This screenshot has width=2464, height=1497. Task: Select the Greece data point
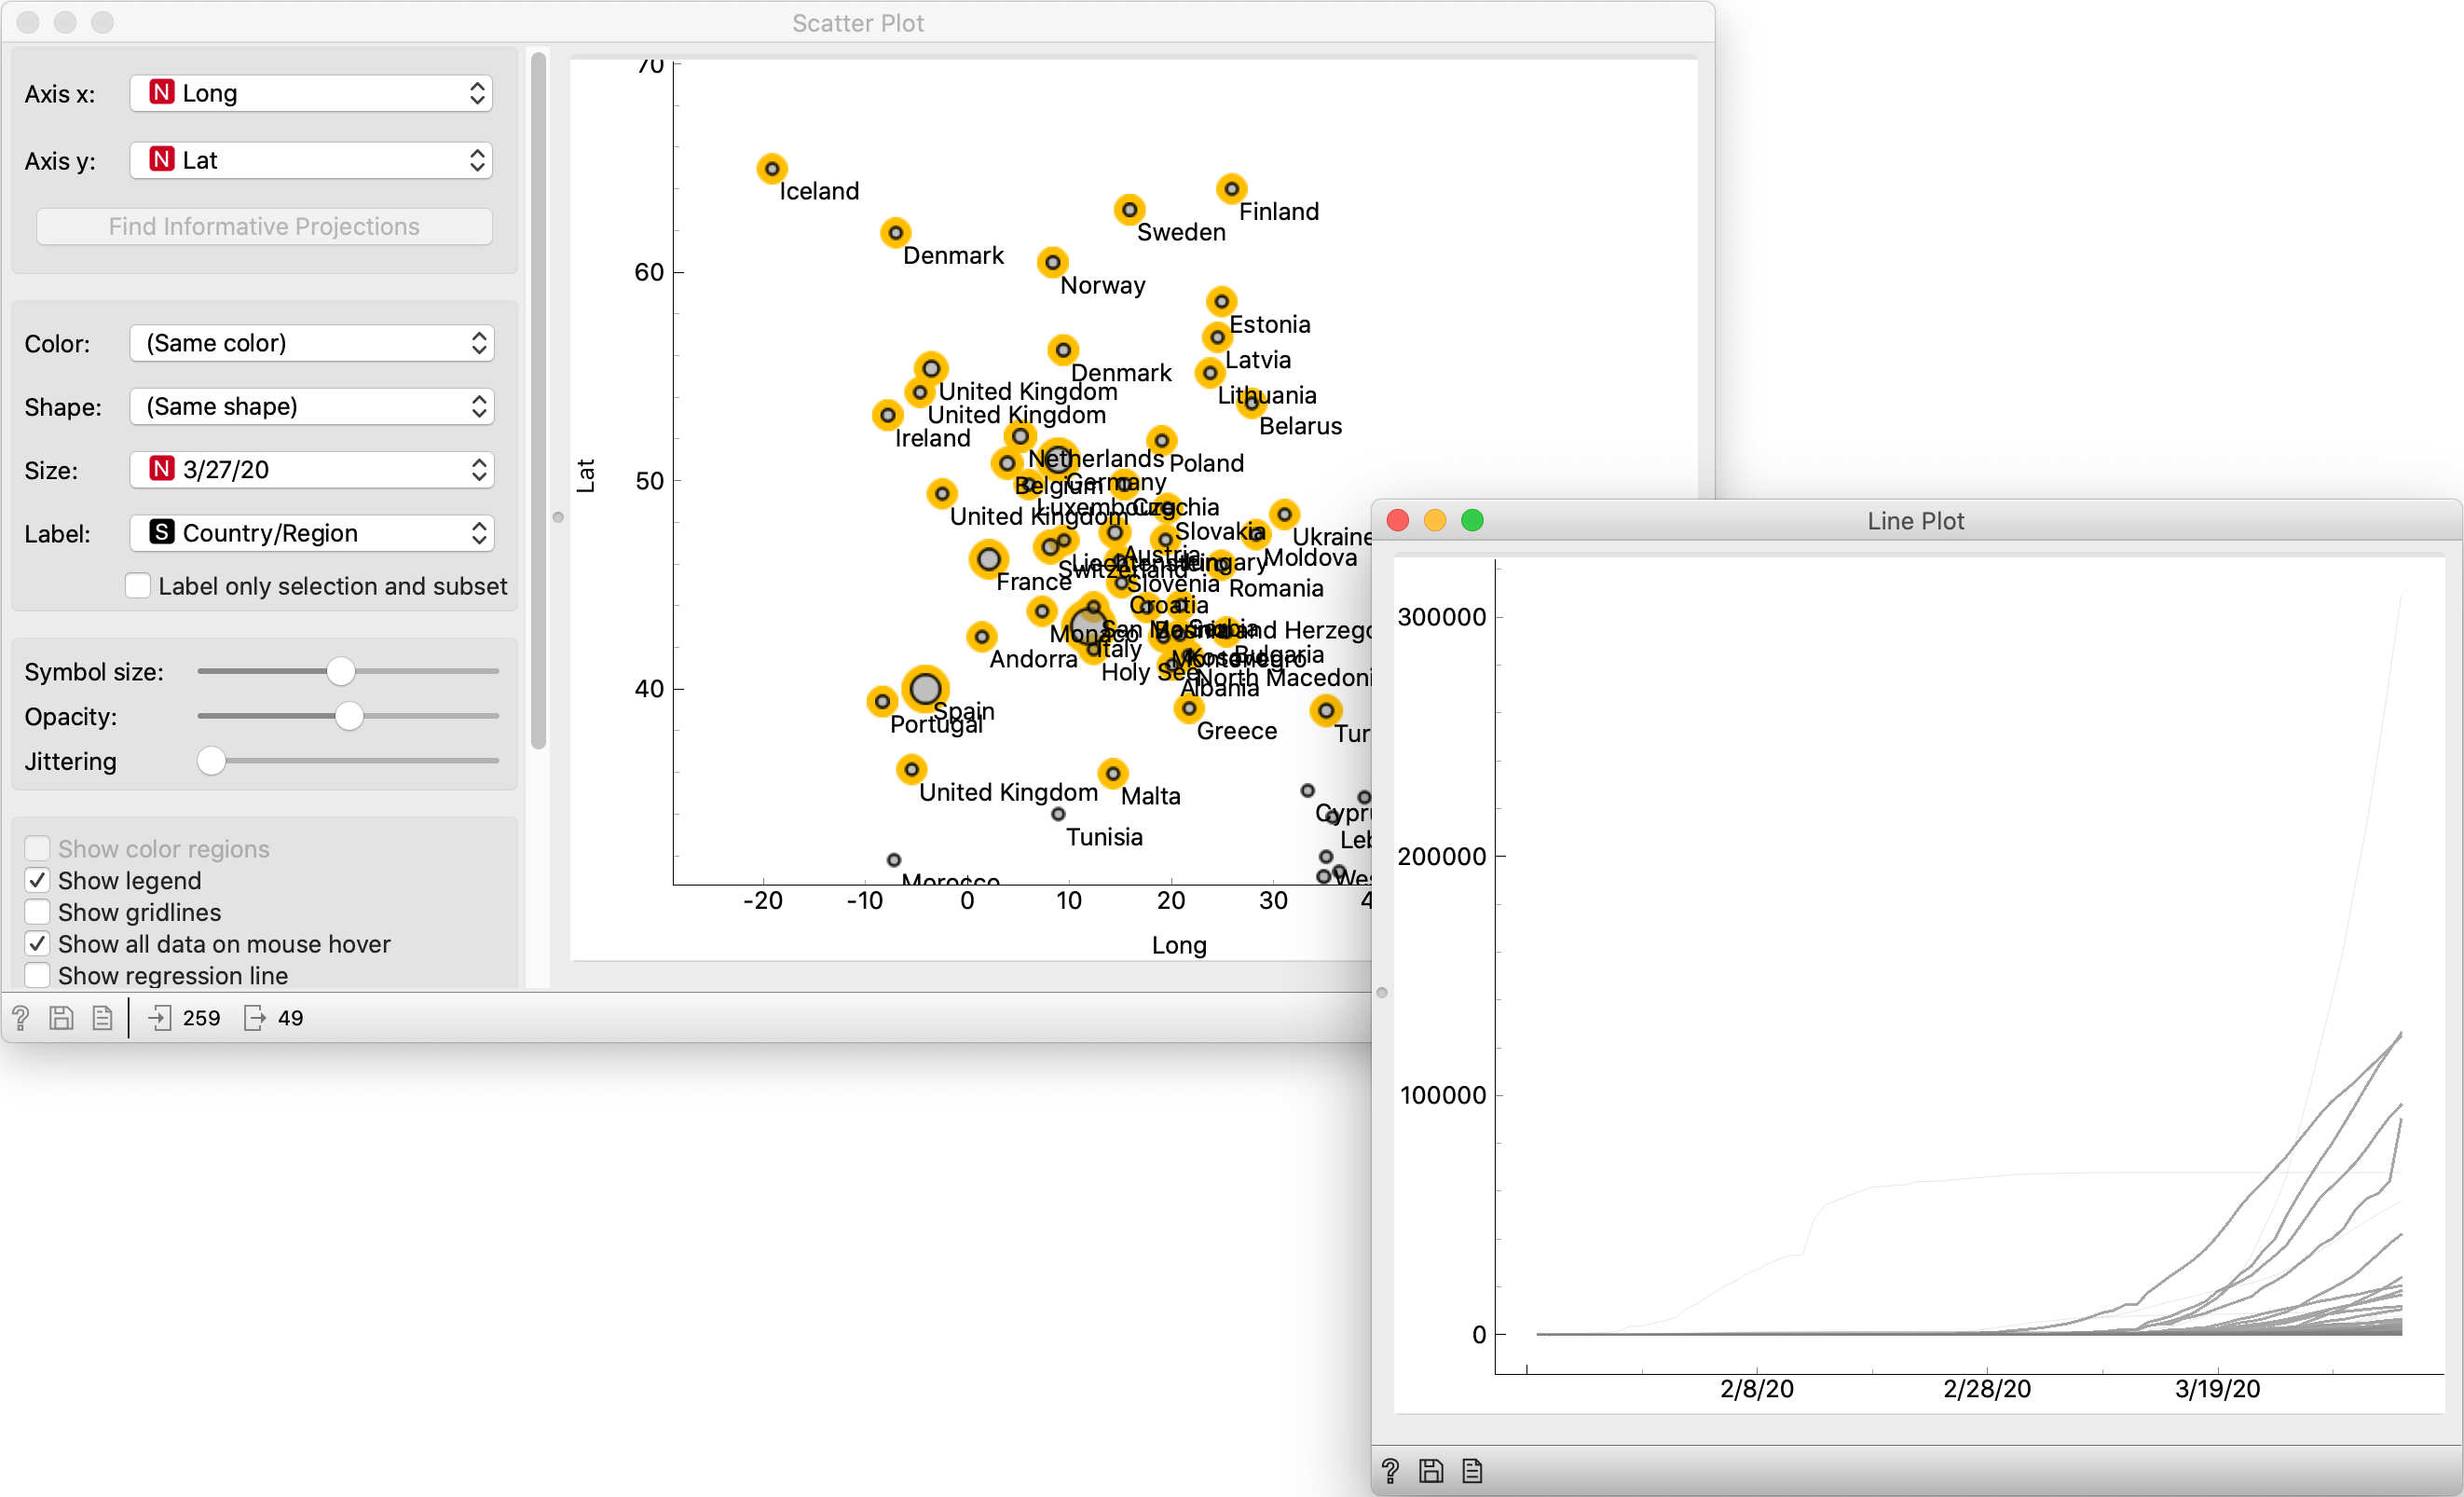[1188, 708]
